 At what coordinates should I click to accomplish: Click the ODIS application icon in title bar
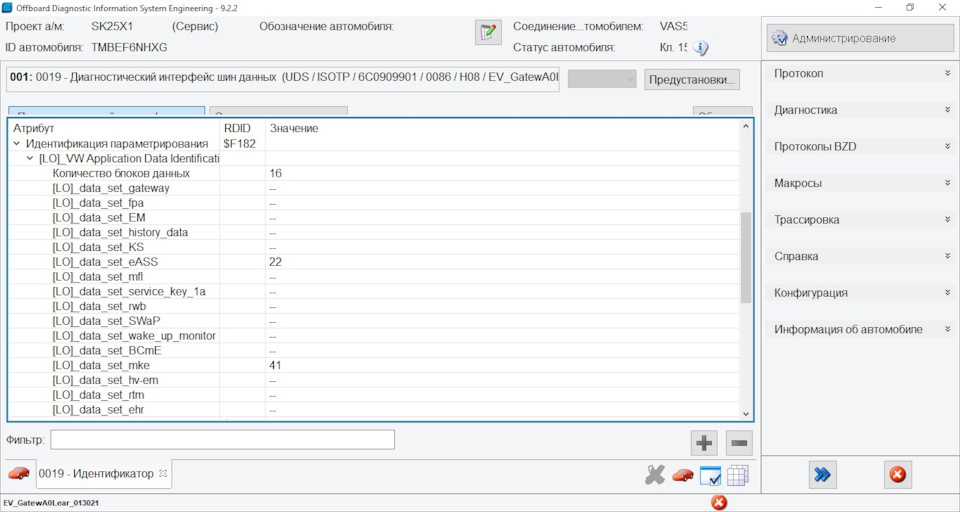point(7,8)
